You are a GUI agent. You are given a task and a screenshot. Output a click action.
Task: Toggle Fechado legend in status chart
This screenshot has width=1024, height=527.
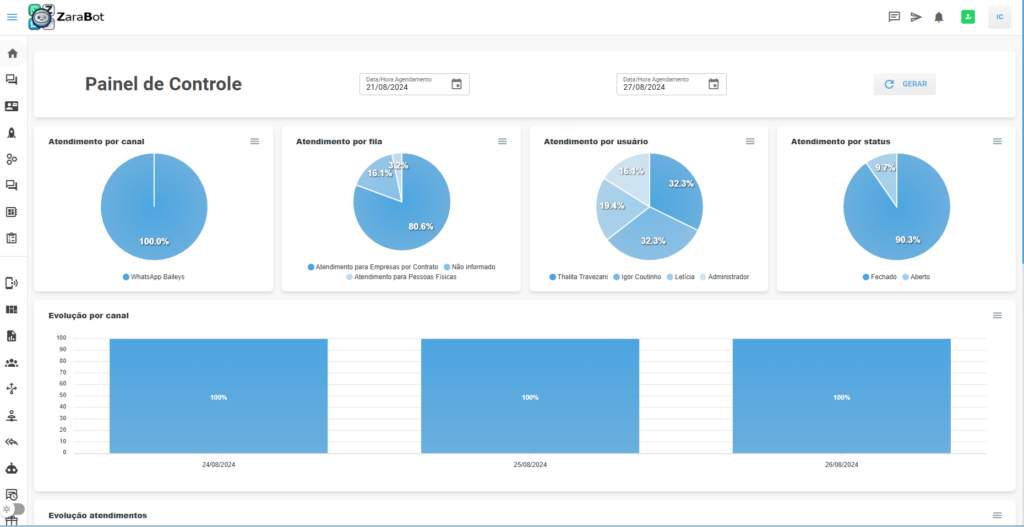(x=880, y=276)
